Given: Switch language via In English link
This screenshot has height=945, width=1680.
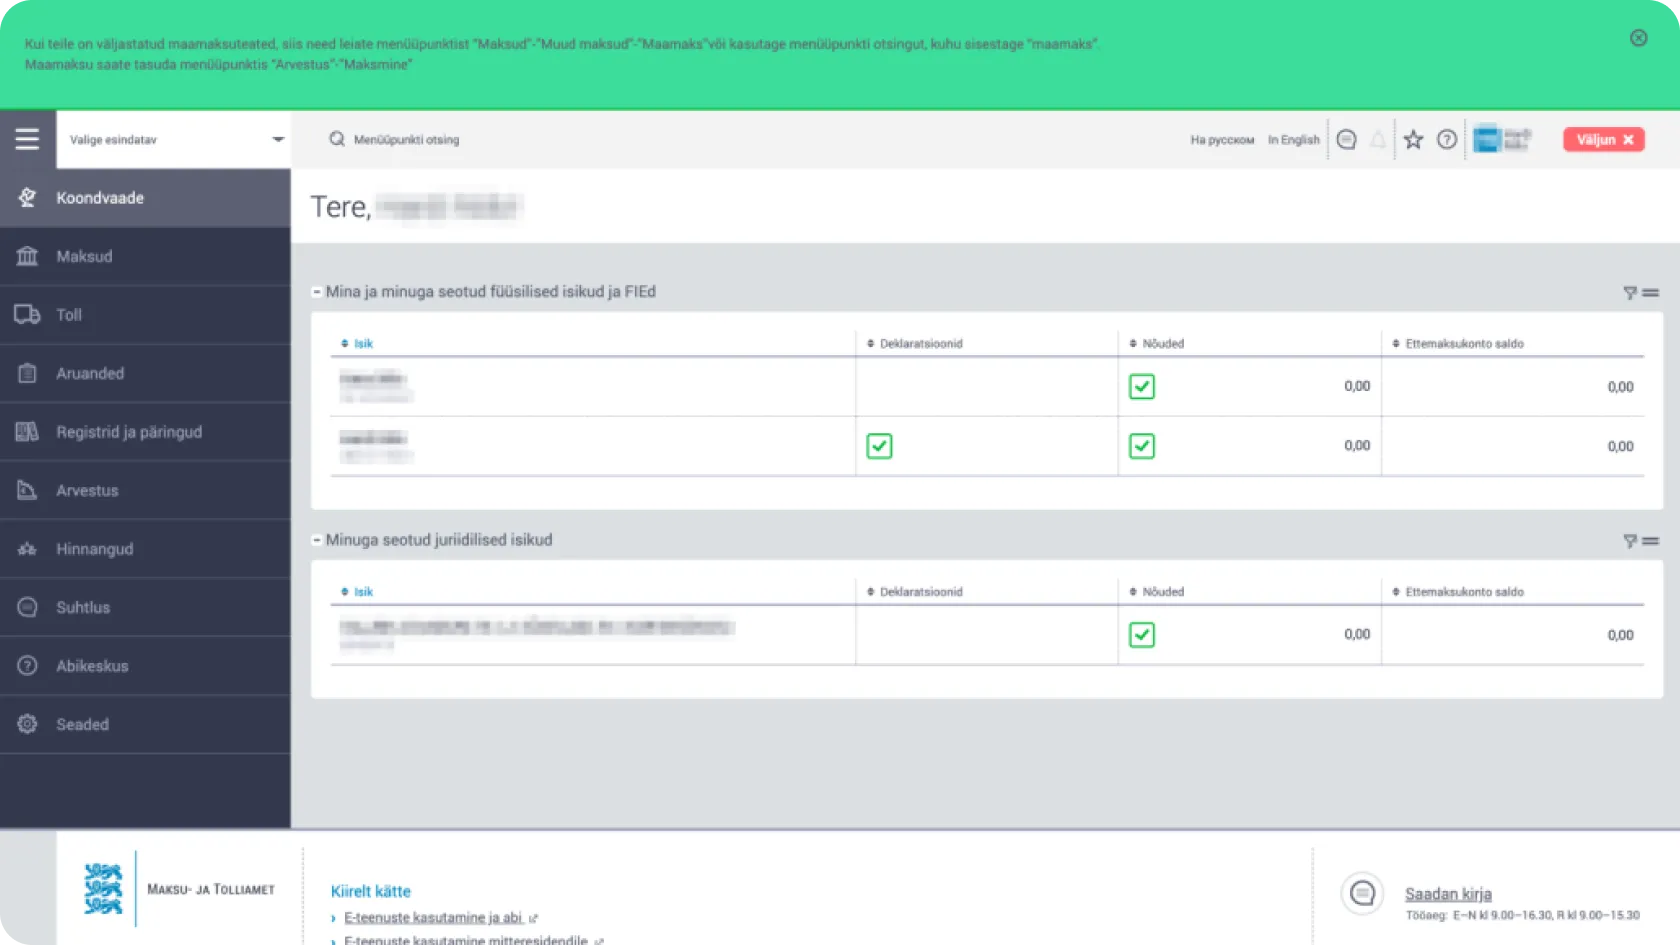Looking at the screenshot, I should pos(1293,140).
